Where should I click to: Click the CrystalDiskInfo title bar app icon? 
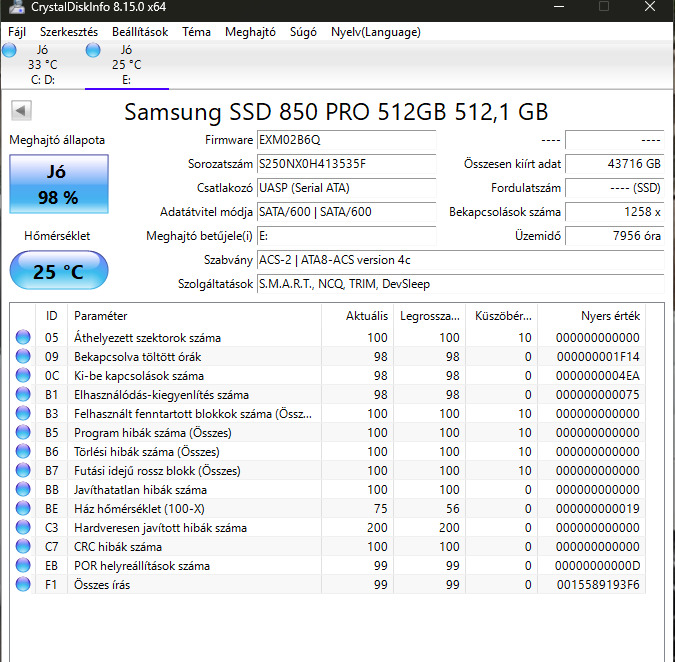tap(16, 6)
